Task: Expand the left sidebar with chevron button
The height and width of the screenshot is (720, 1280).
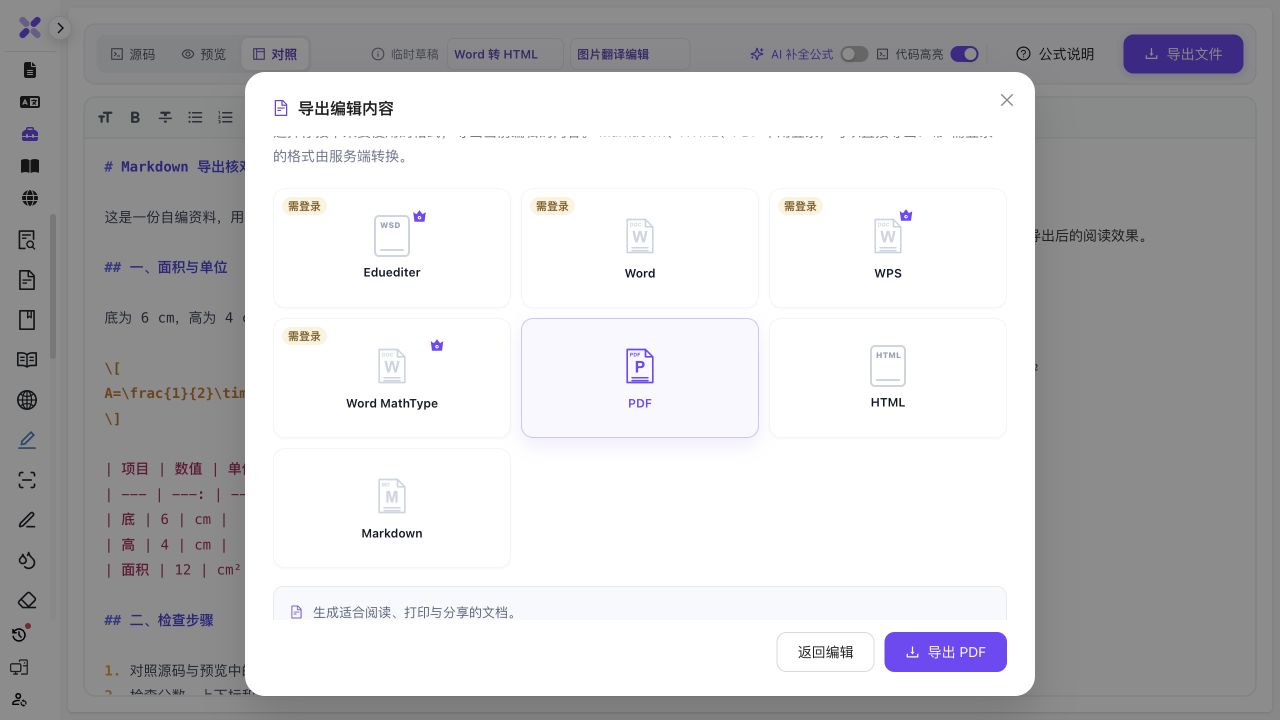Action: tap(60, 28)
